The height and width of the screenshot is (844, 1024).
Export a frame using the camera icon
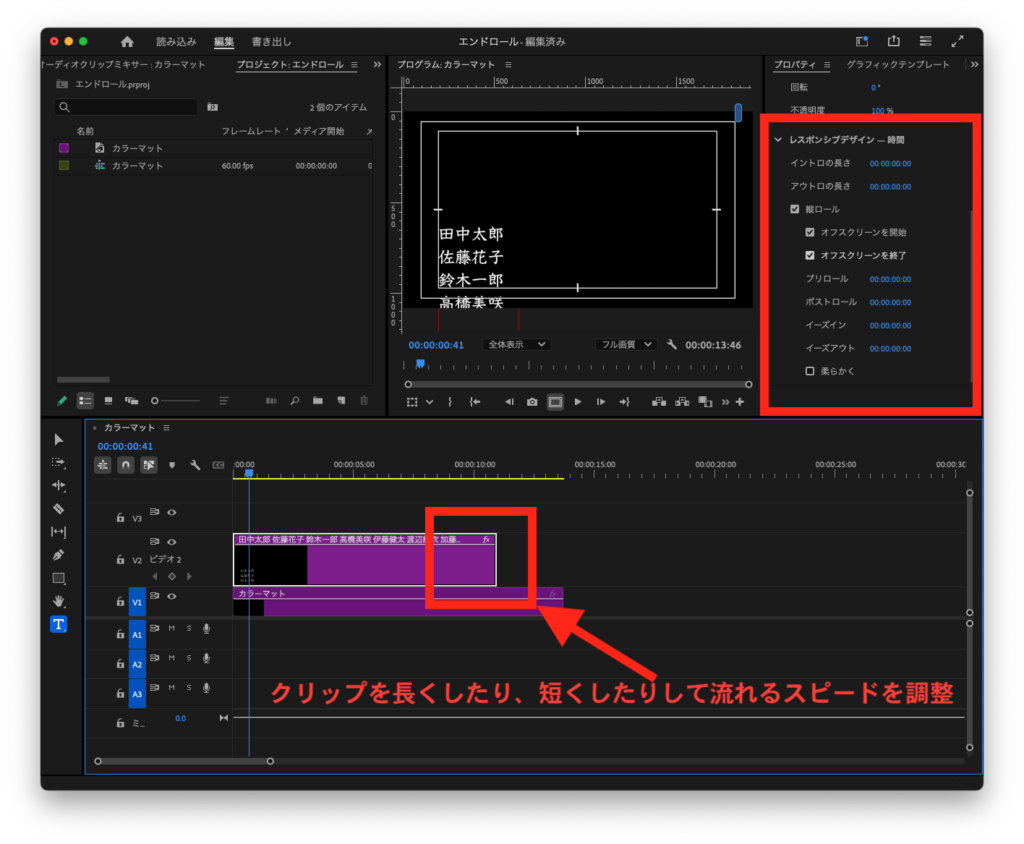[532, 401]
